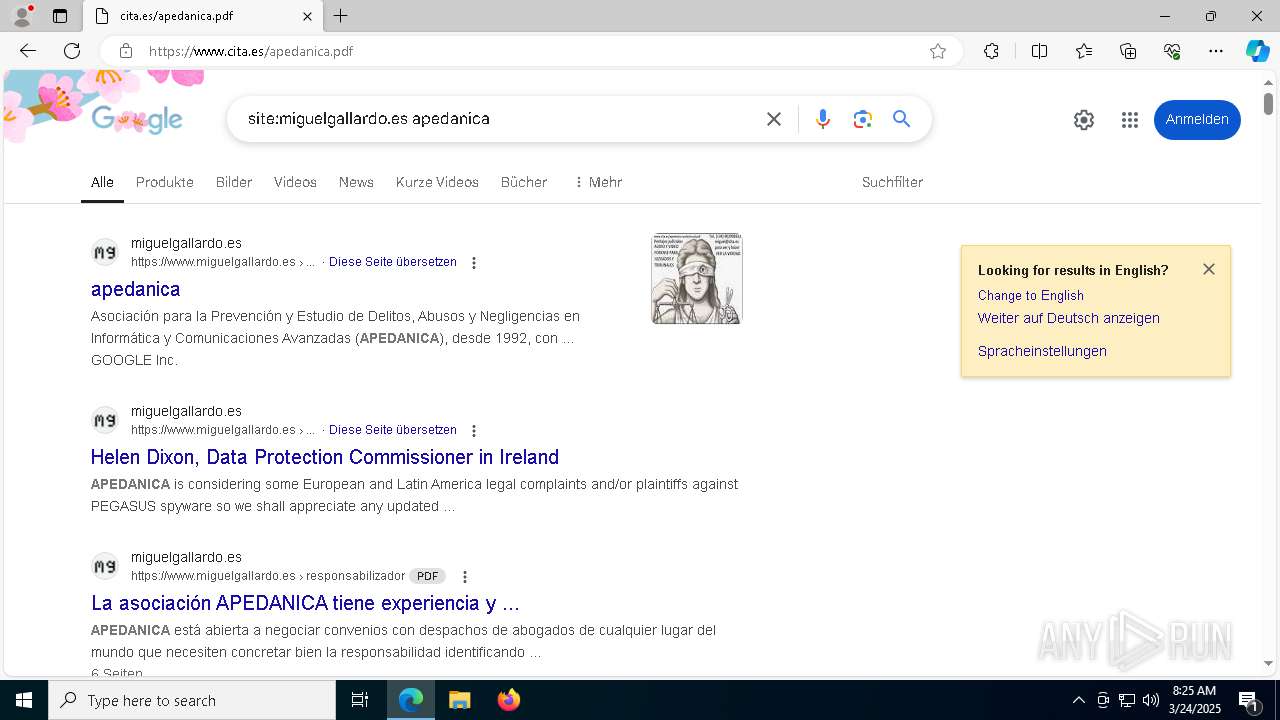This screenshot has width=1280, height=720.
Task: Refresh the current page
Action: pos(72,51)
